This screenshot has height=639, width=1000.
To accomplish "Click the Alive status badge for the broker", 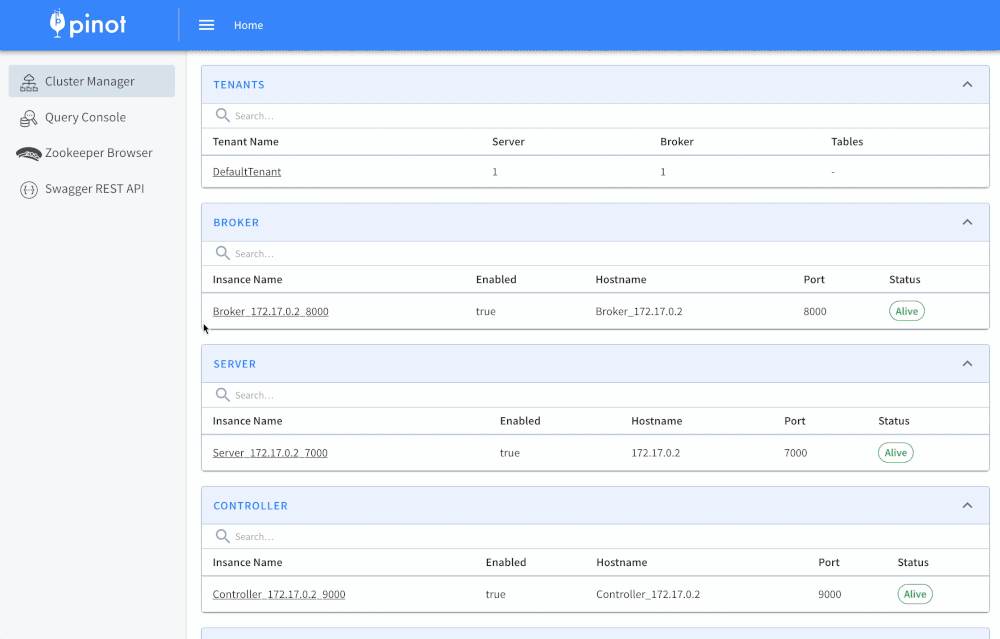I will 906,311.
